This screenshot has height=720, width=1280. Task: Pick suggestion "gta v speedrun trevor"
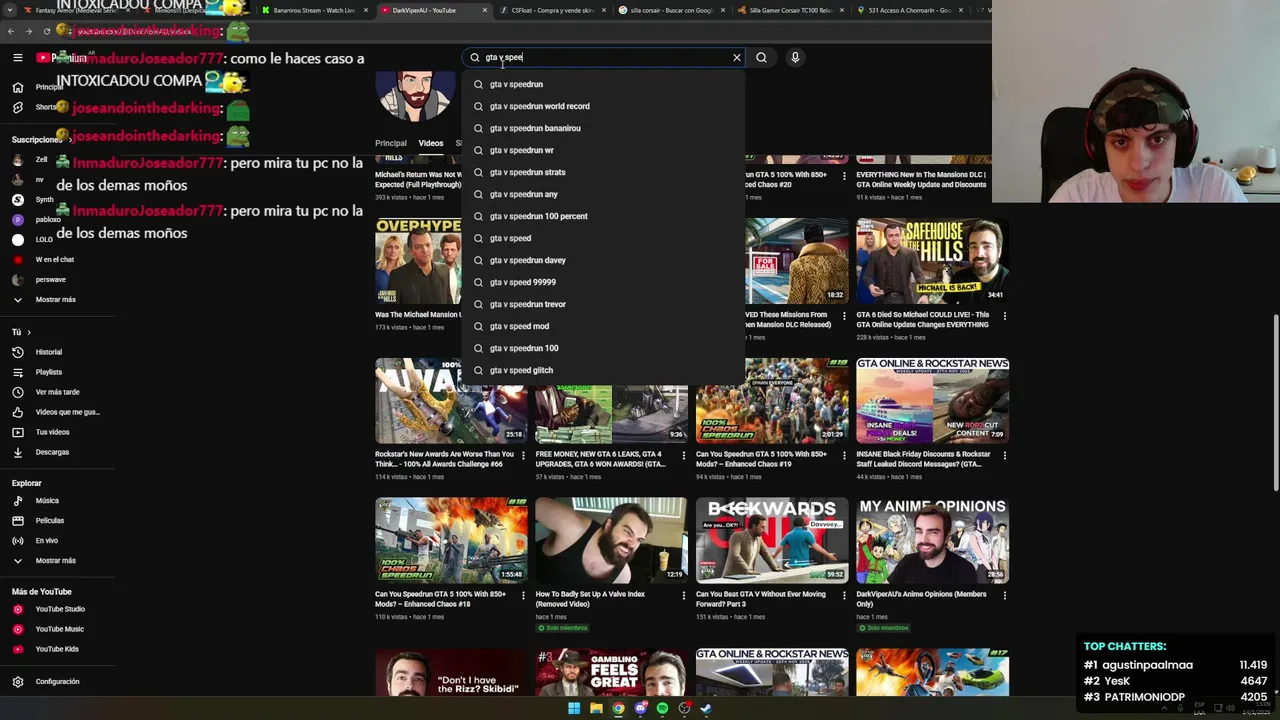(603, 304)
